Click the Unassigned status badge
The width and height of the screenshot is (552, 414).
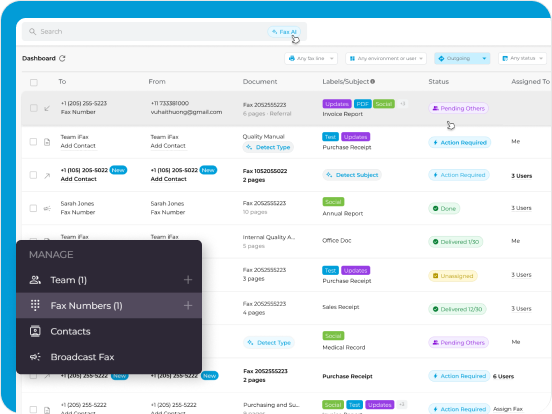[453, 276]
